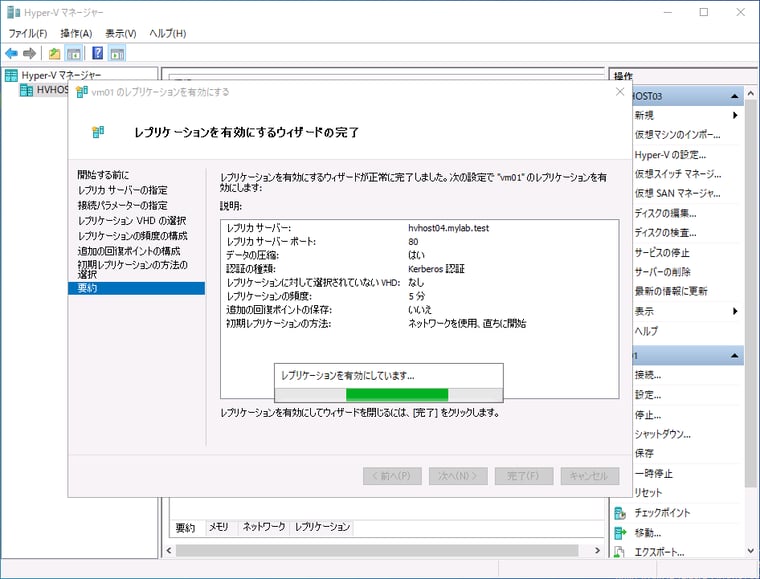Image resolution: width=760 pixels, height=579 pixels.
Task: Click the Back arrow toolbar icon
Action: pyautogui.click(x=11, y=53)
